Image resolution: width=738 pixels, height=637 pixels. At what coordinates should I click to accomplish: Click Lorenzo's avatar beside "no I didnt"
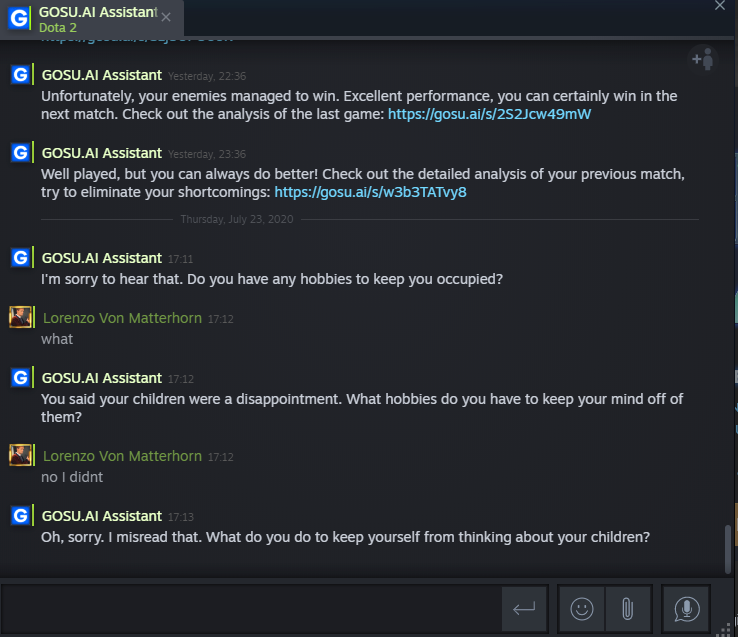pyautogui.click(x=20, y=456)
